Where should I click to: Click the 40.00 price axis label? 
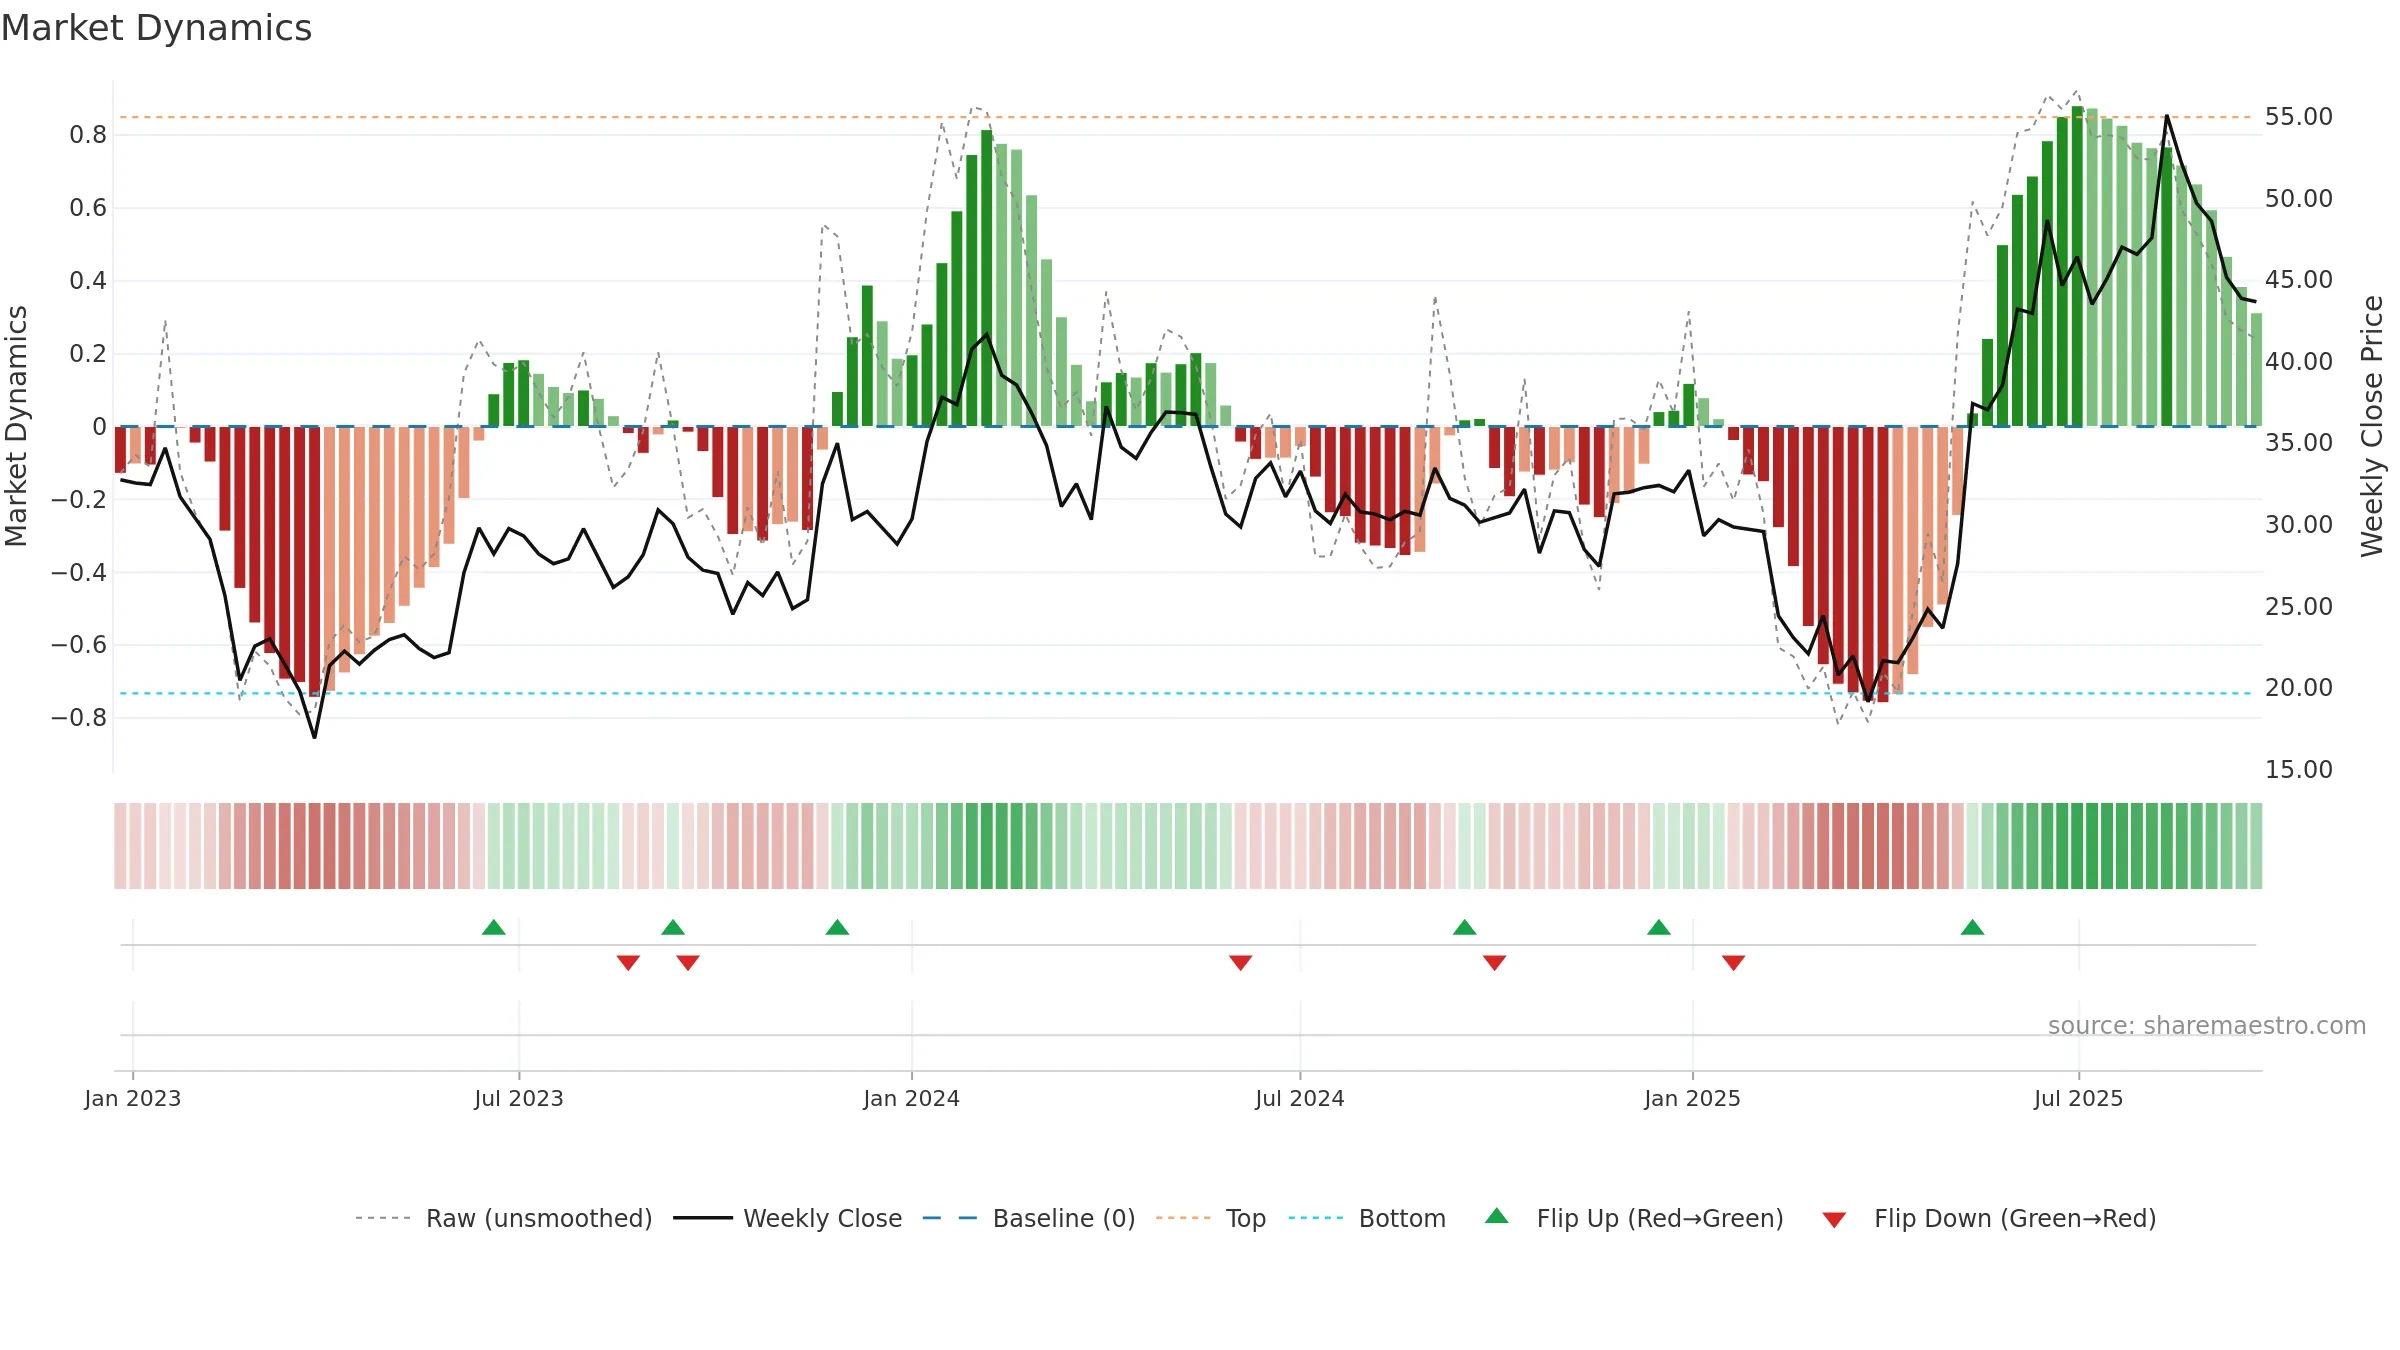click(2299, 362)
